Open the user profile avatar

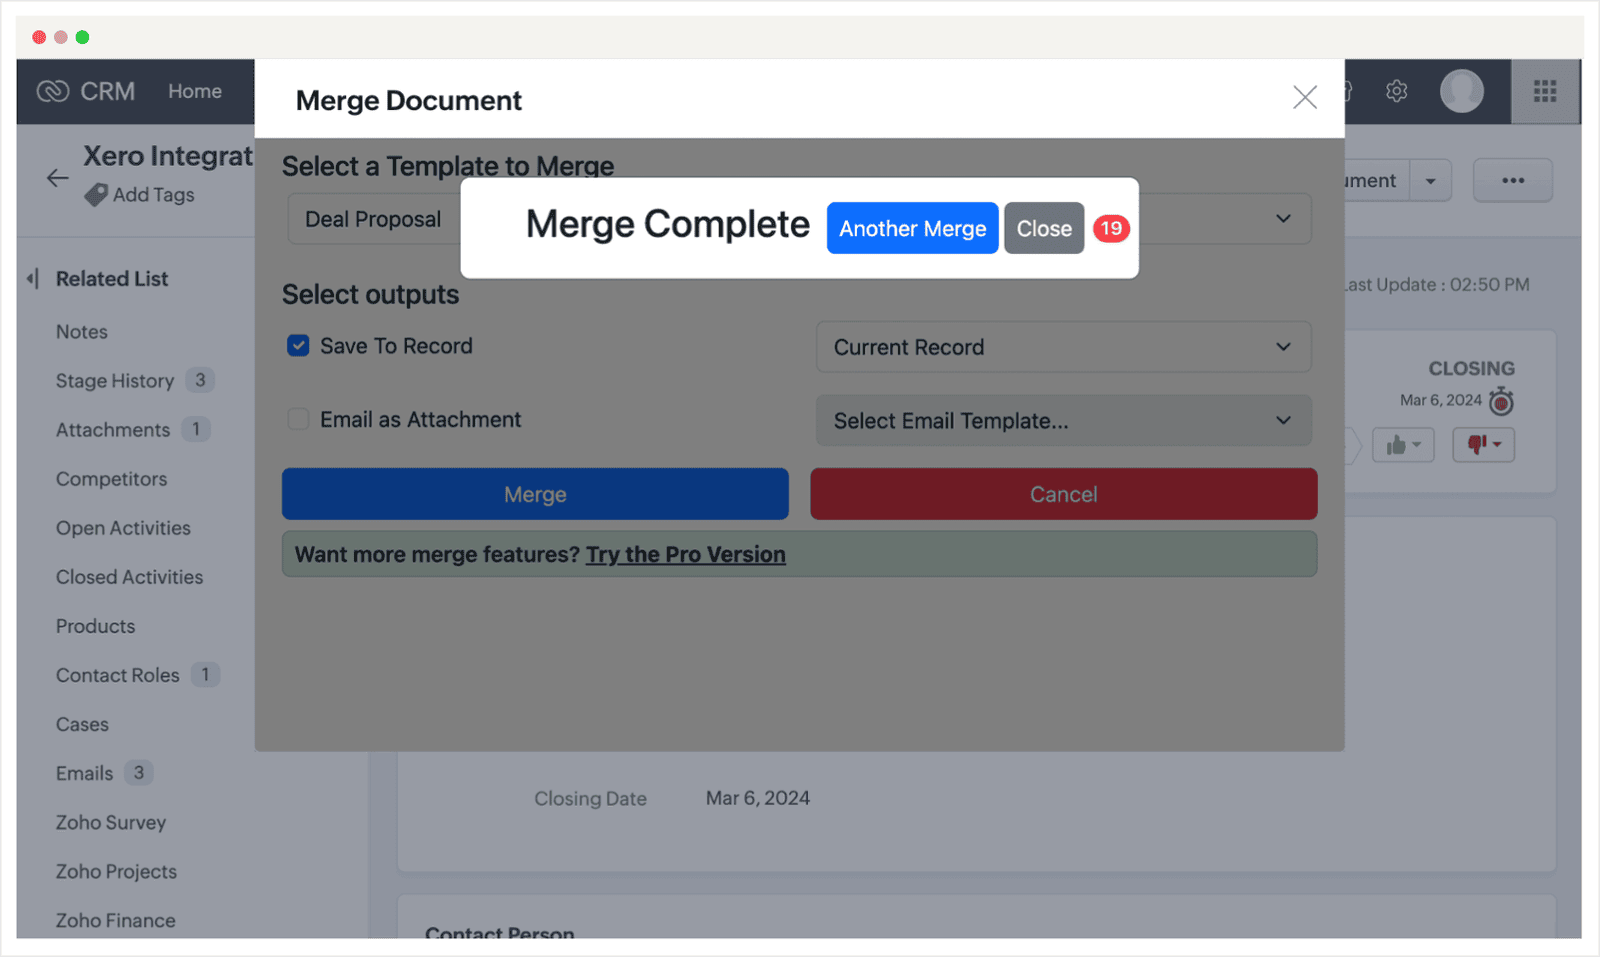1462,91
